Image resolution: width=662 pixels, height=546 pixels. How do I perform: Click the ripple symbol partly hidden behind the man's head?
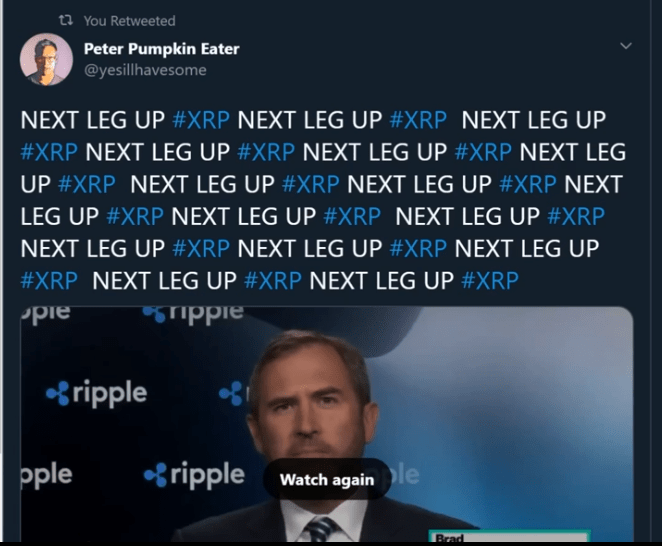tap(233, 394)
